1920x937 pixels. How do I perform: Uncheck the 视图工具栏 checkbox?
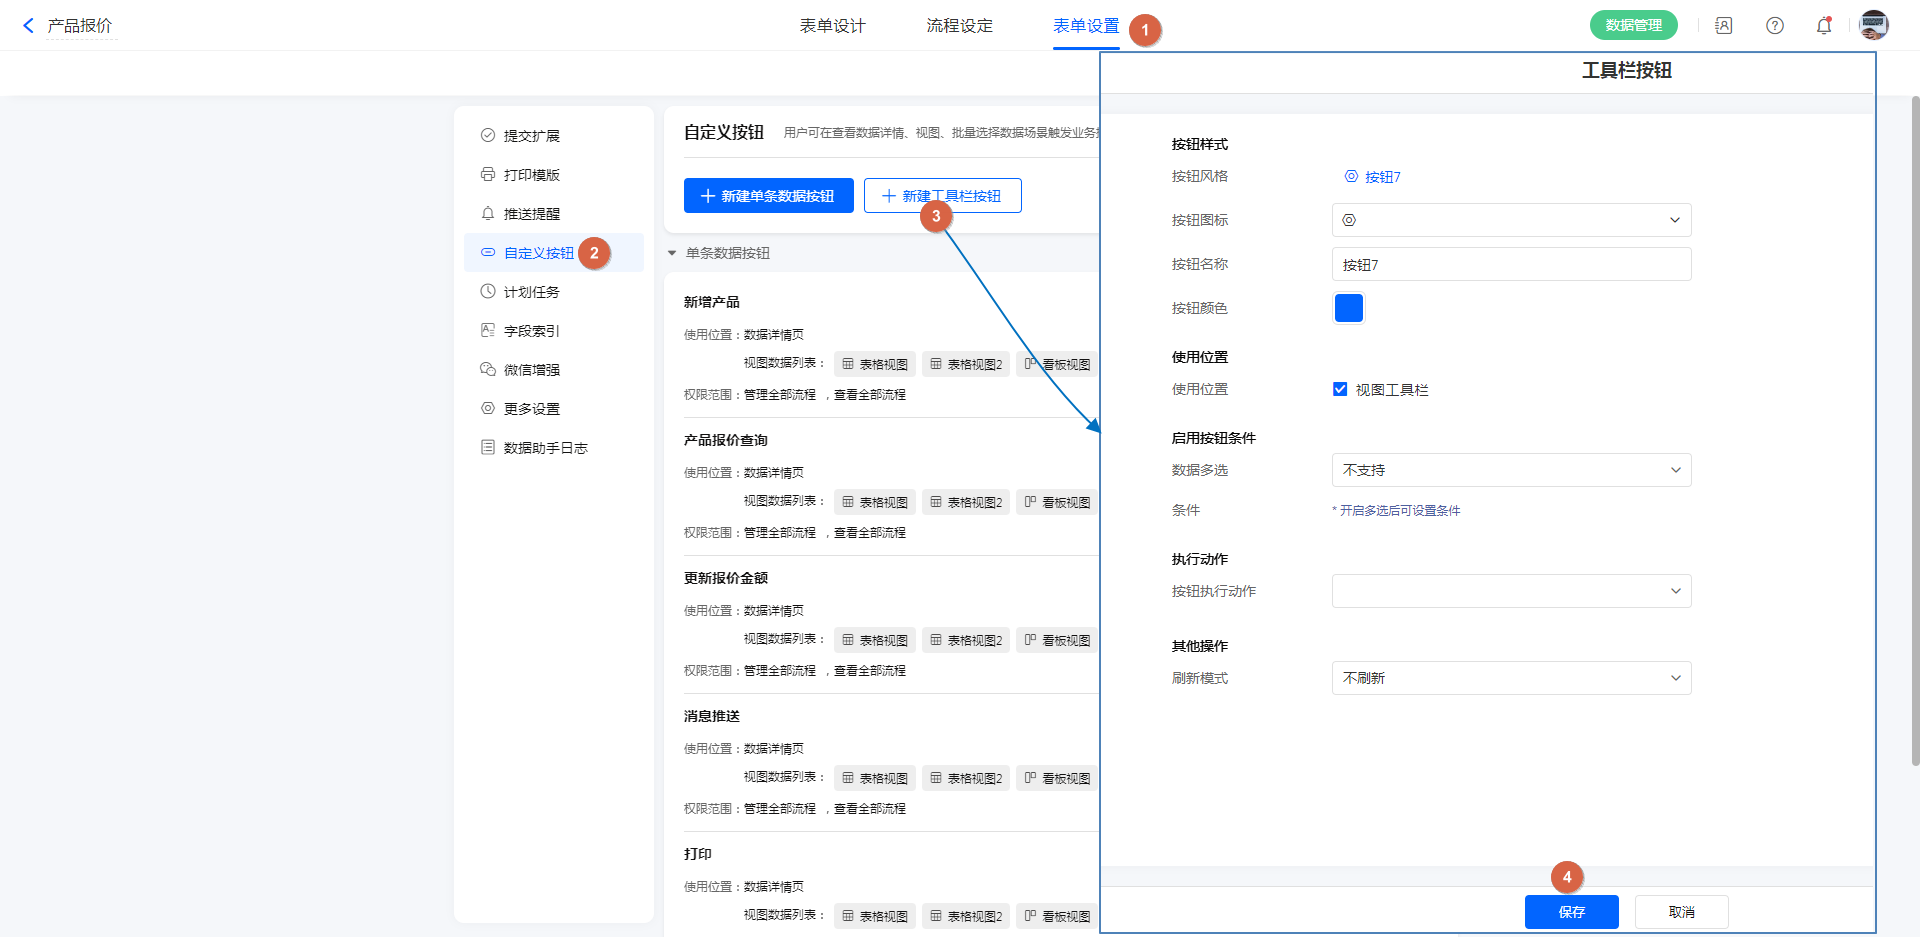pos(1340,390)
